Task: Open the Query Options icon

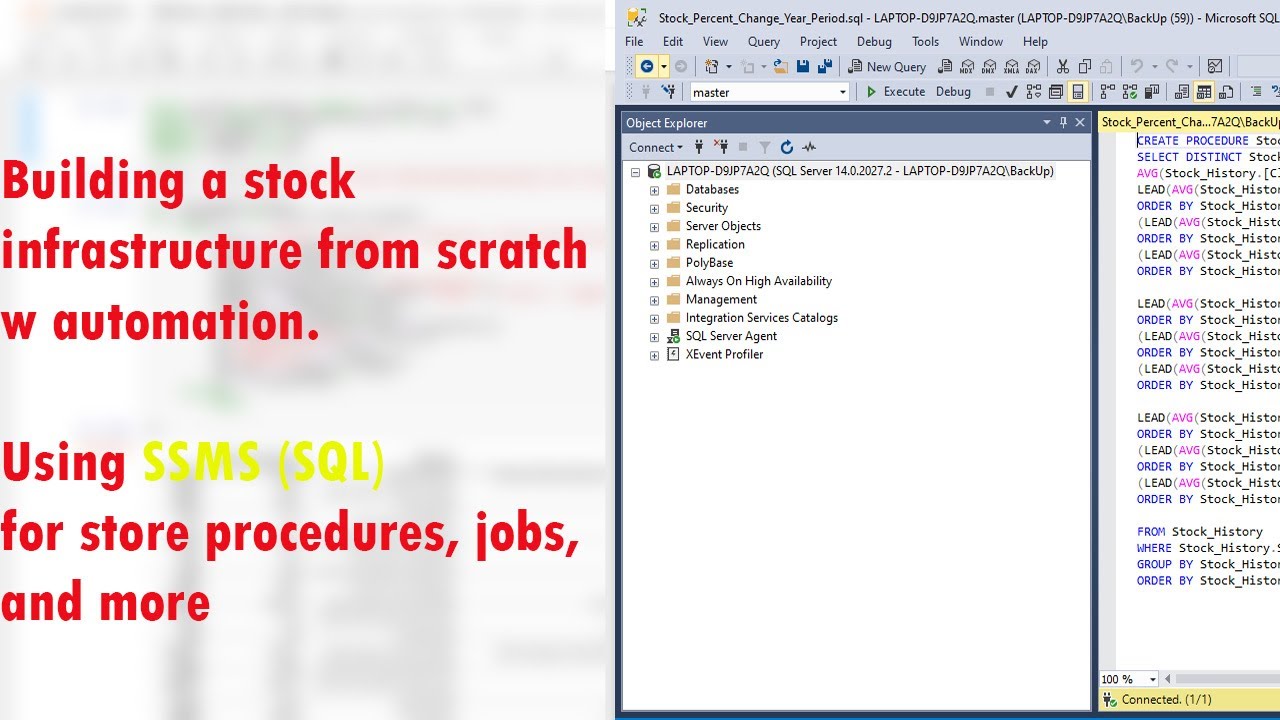Action: pos(1056,92)
